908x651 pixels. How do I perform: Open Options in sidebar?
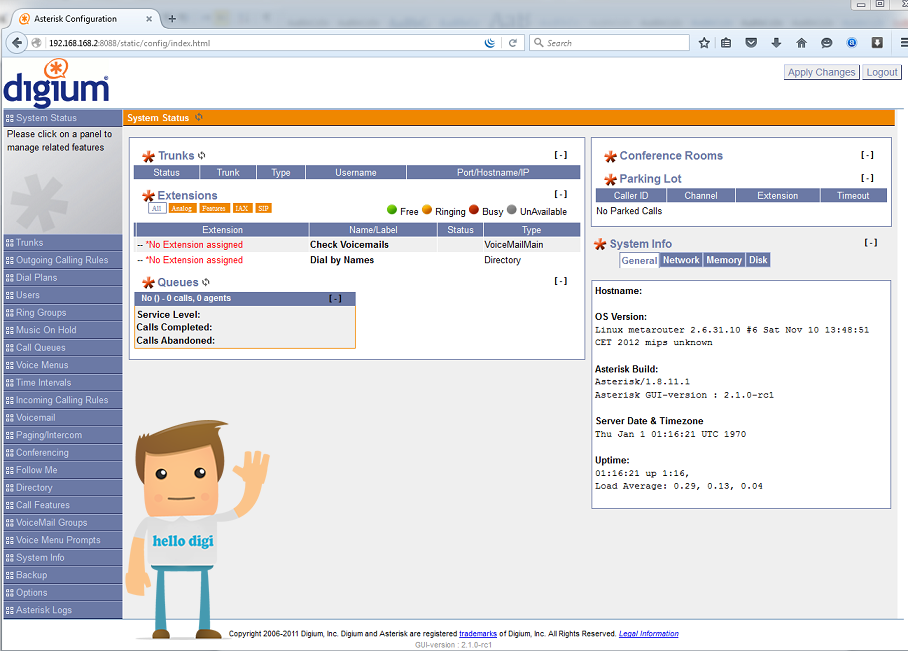(x=63, y=593)
